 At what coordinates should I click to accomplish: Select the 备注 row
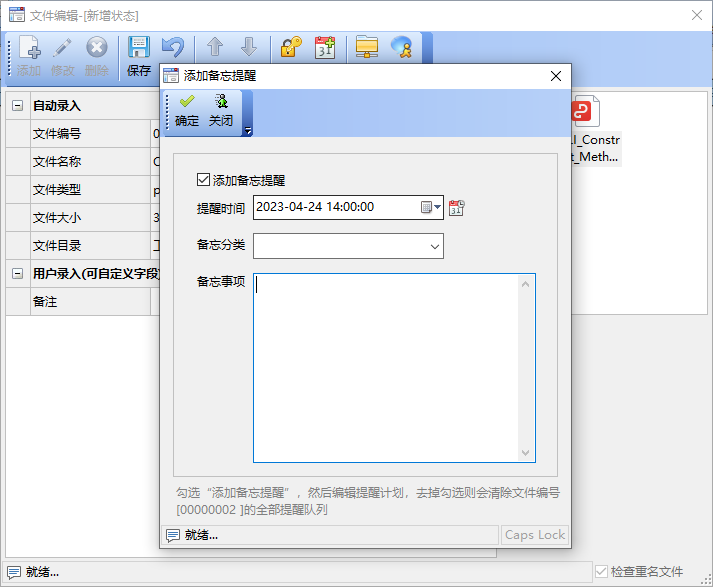82,302
